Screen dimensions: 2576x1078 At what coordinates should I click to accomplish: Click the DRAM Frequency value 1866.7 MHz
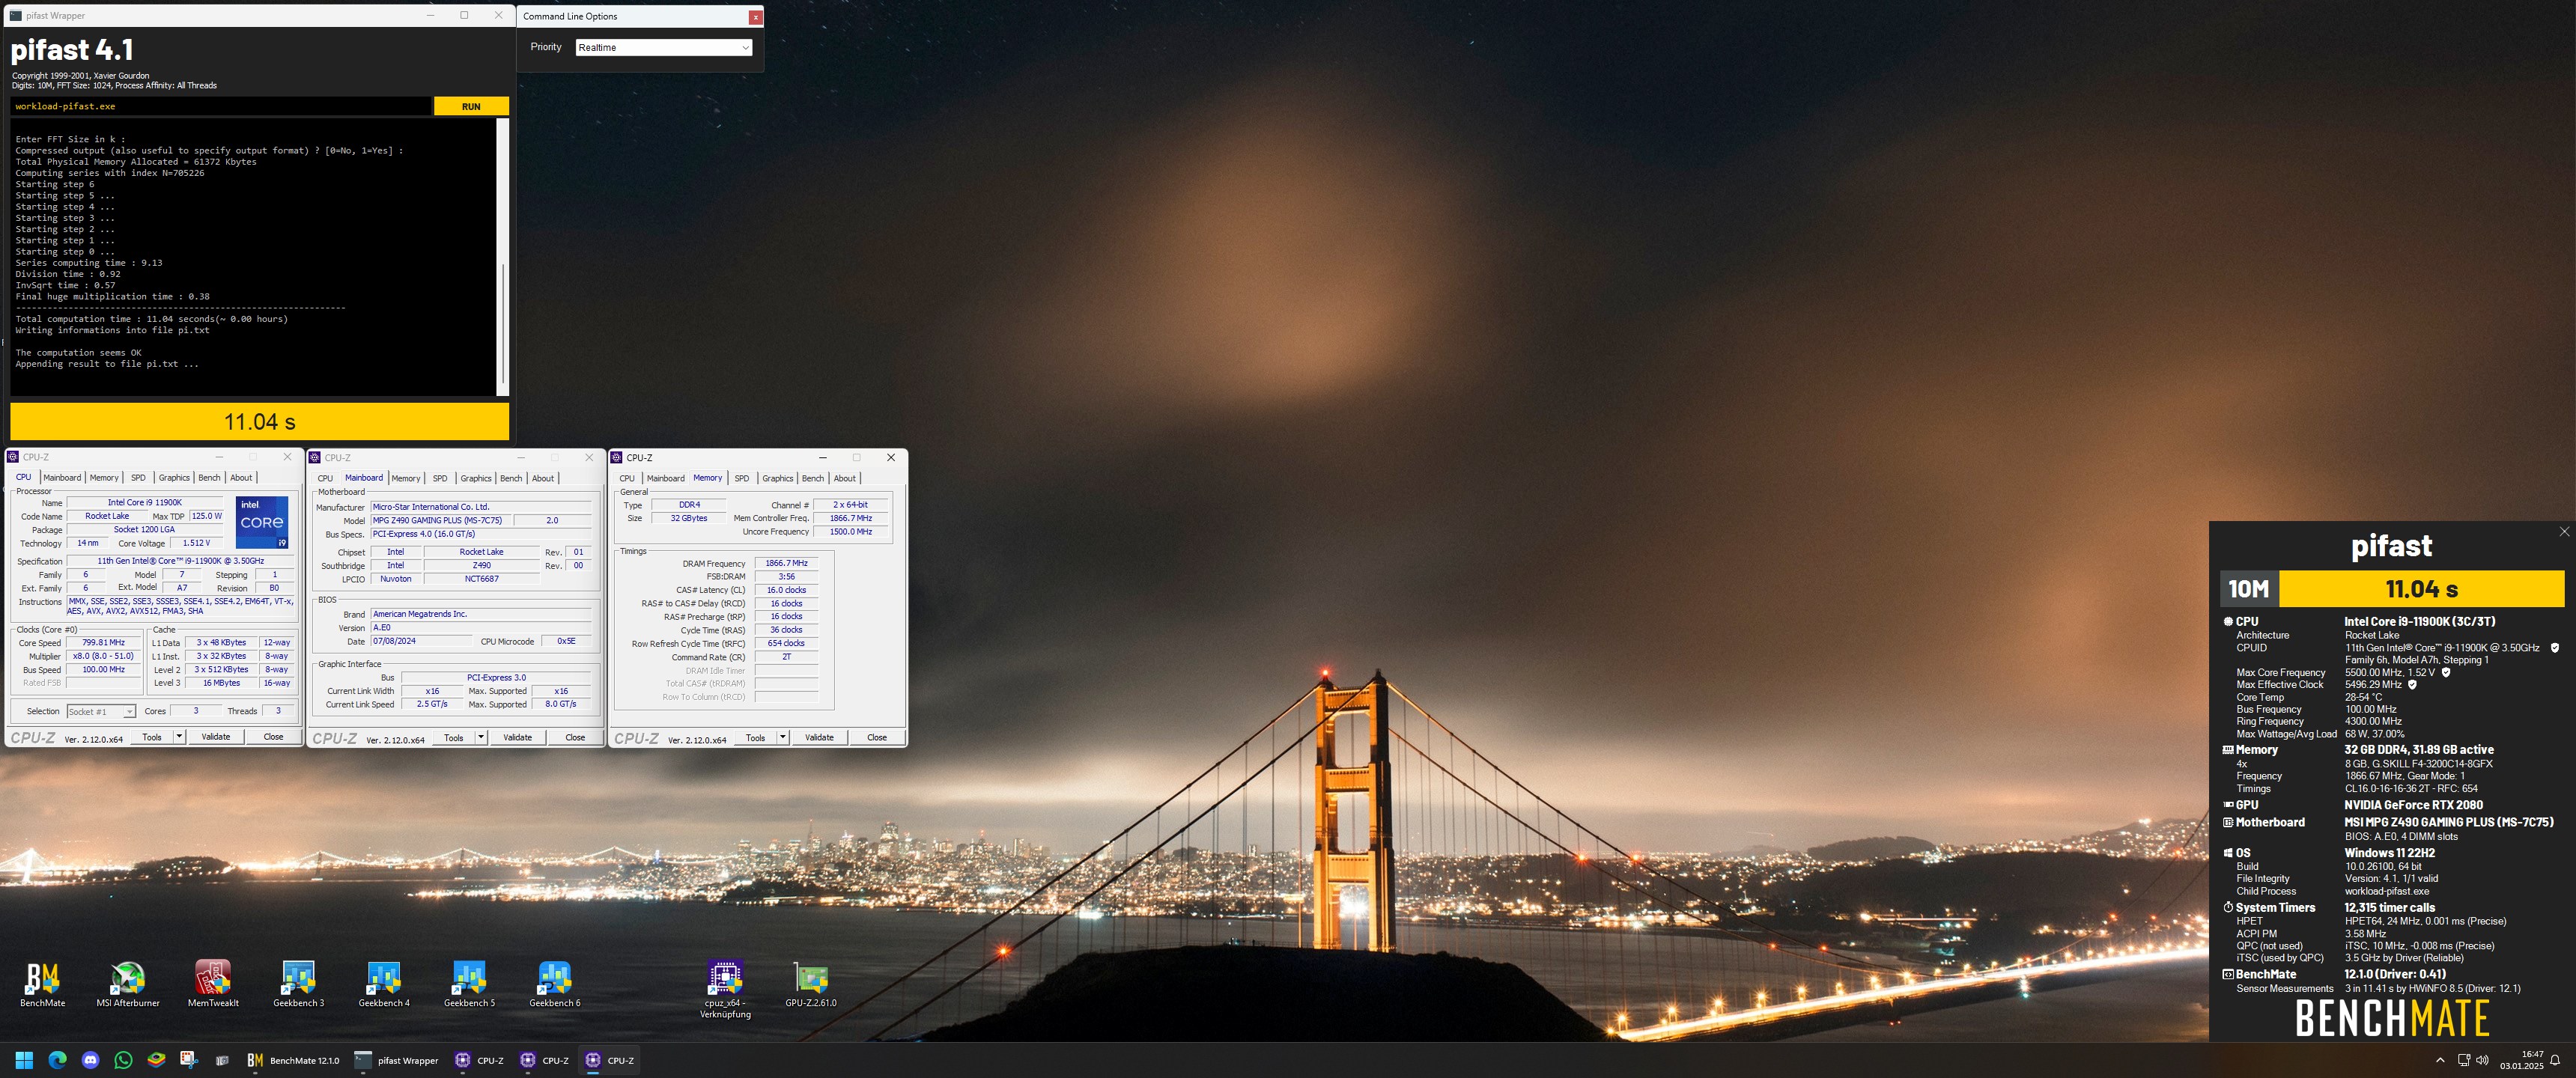point(786,563)
